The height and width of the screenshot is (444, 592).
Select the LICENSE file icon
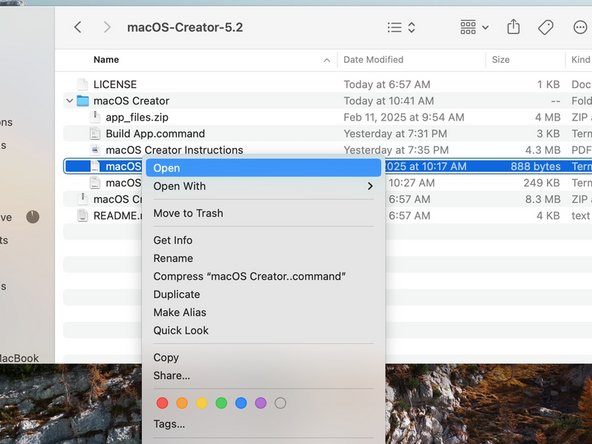point(83,84)
